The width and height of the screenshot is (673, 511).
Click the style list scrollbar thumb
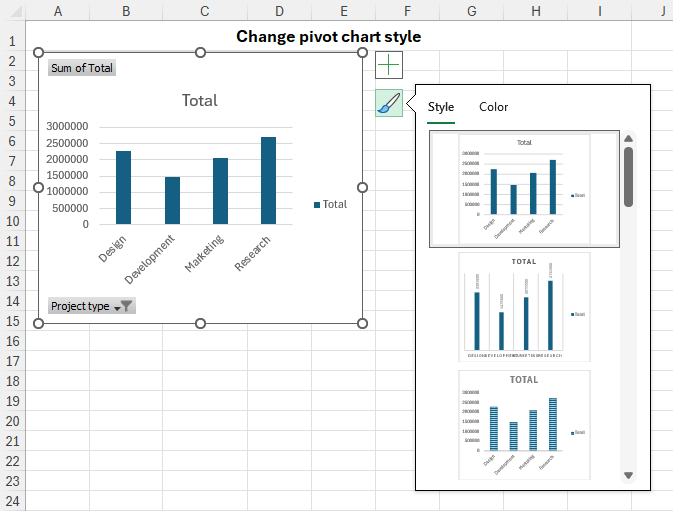[x=628, y=177]
